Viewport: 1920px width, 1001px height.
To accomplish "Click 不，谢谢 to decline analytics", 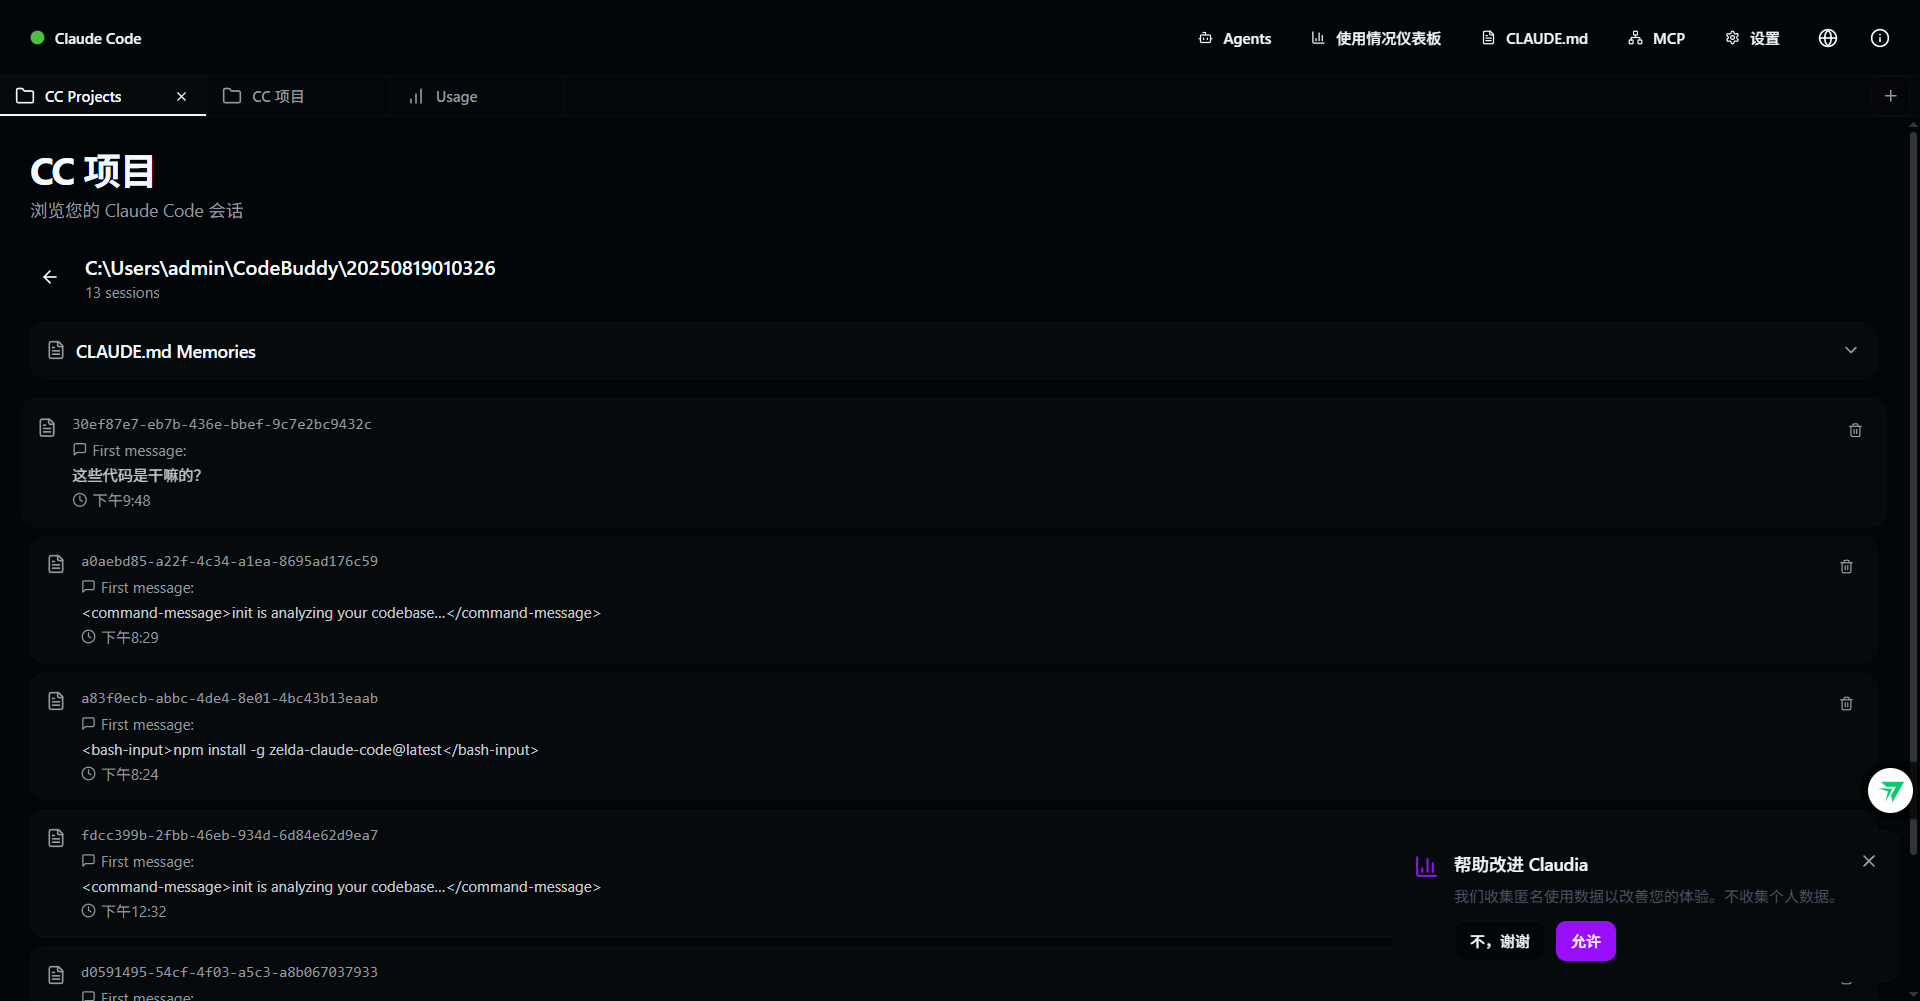I will [1500, 942].
